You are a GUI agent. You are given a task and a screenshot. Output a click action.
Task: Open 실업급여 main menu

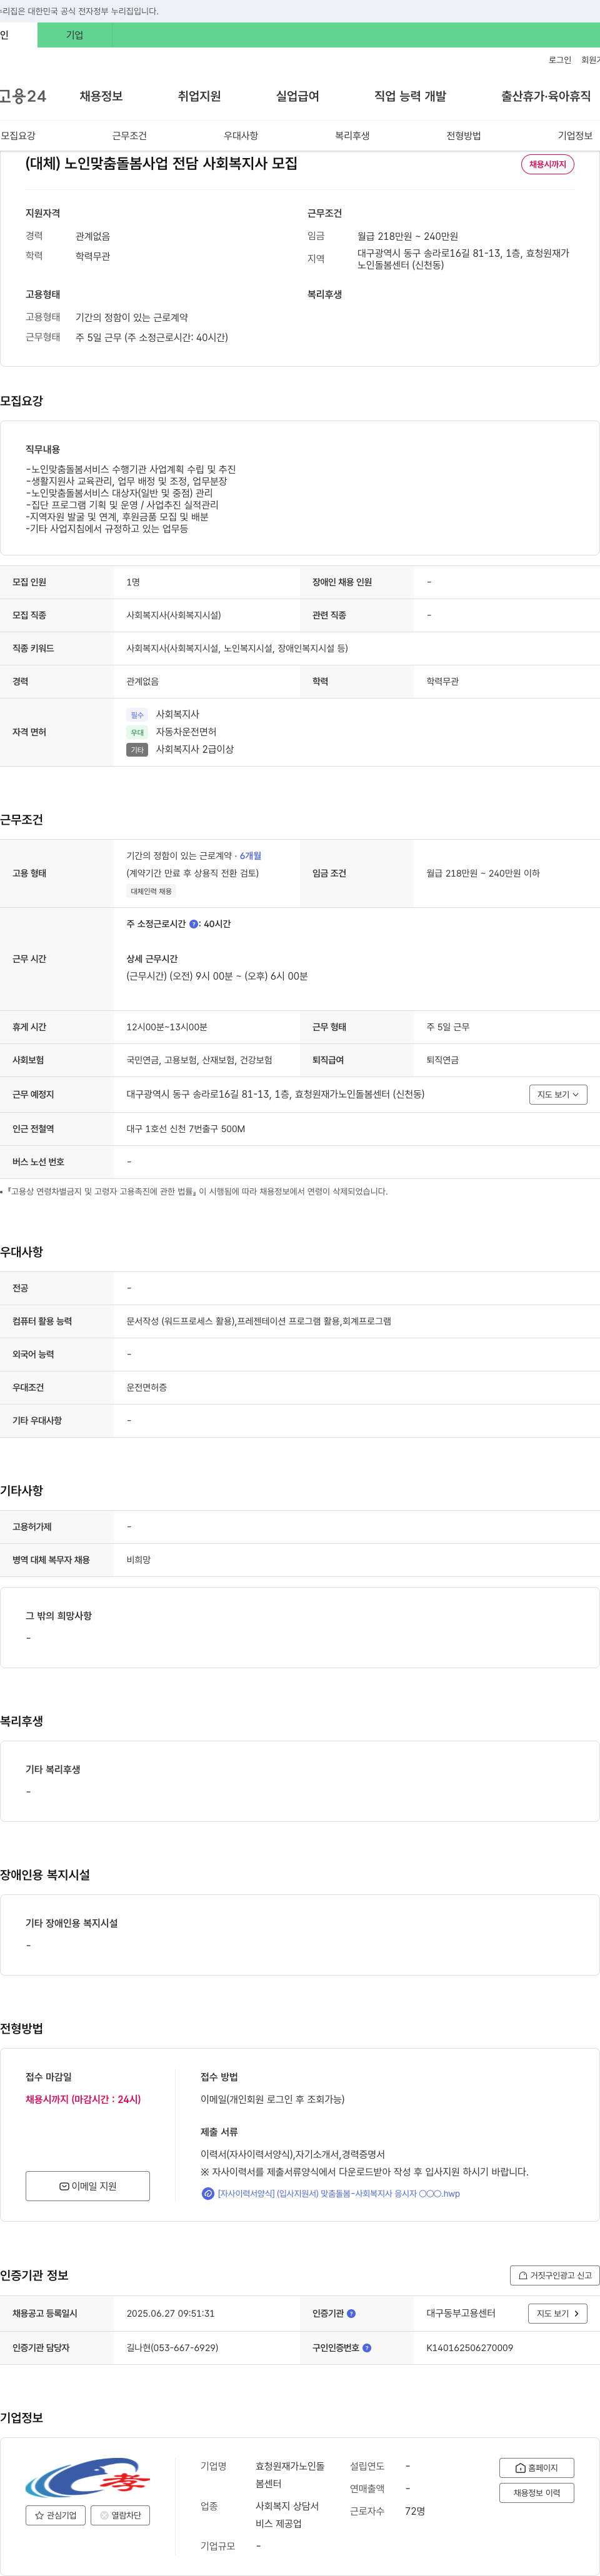click(x=297, y=96)
